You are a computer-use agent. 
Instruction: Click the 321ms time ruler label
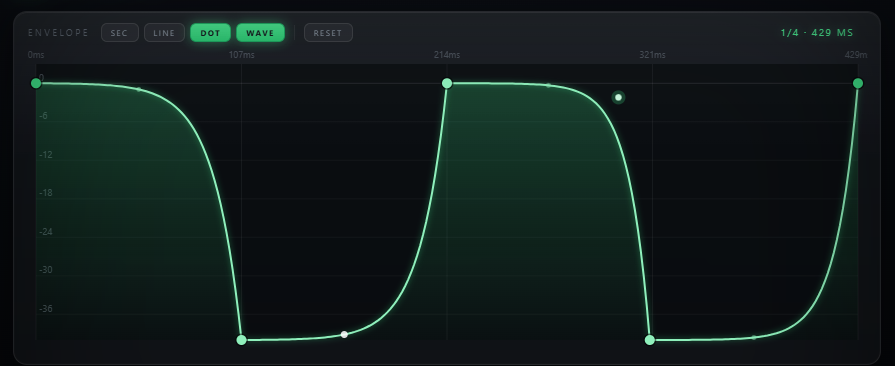tap(652, 55)
